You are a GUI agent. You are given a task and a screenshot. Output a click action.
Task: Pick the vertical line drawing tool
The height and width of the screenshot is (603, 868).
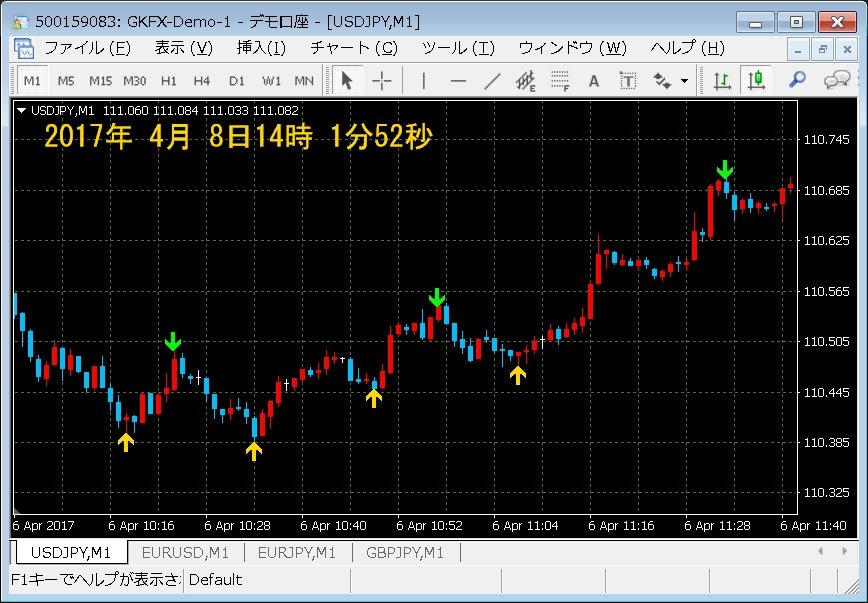[423, 81]
